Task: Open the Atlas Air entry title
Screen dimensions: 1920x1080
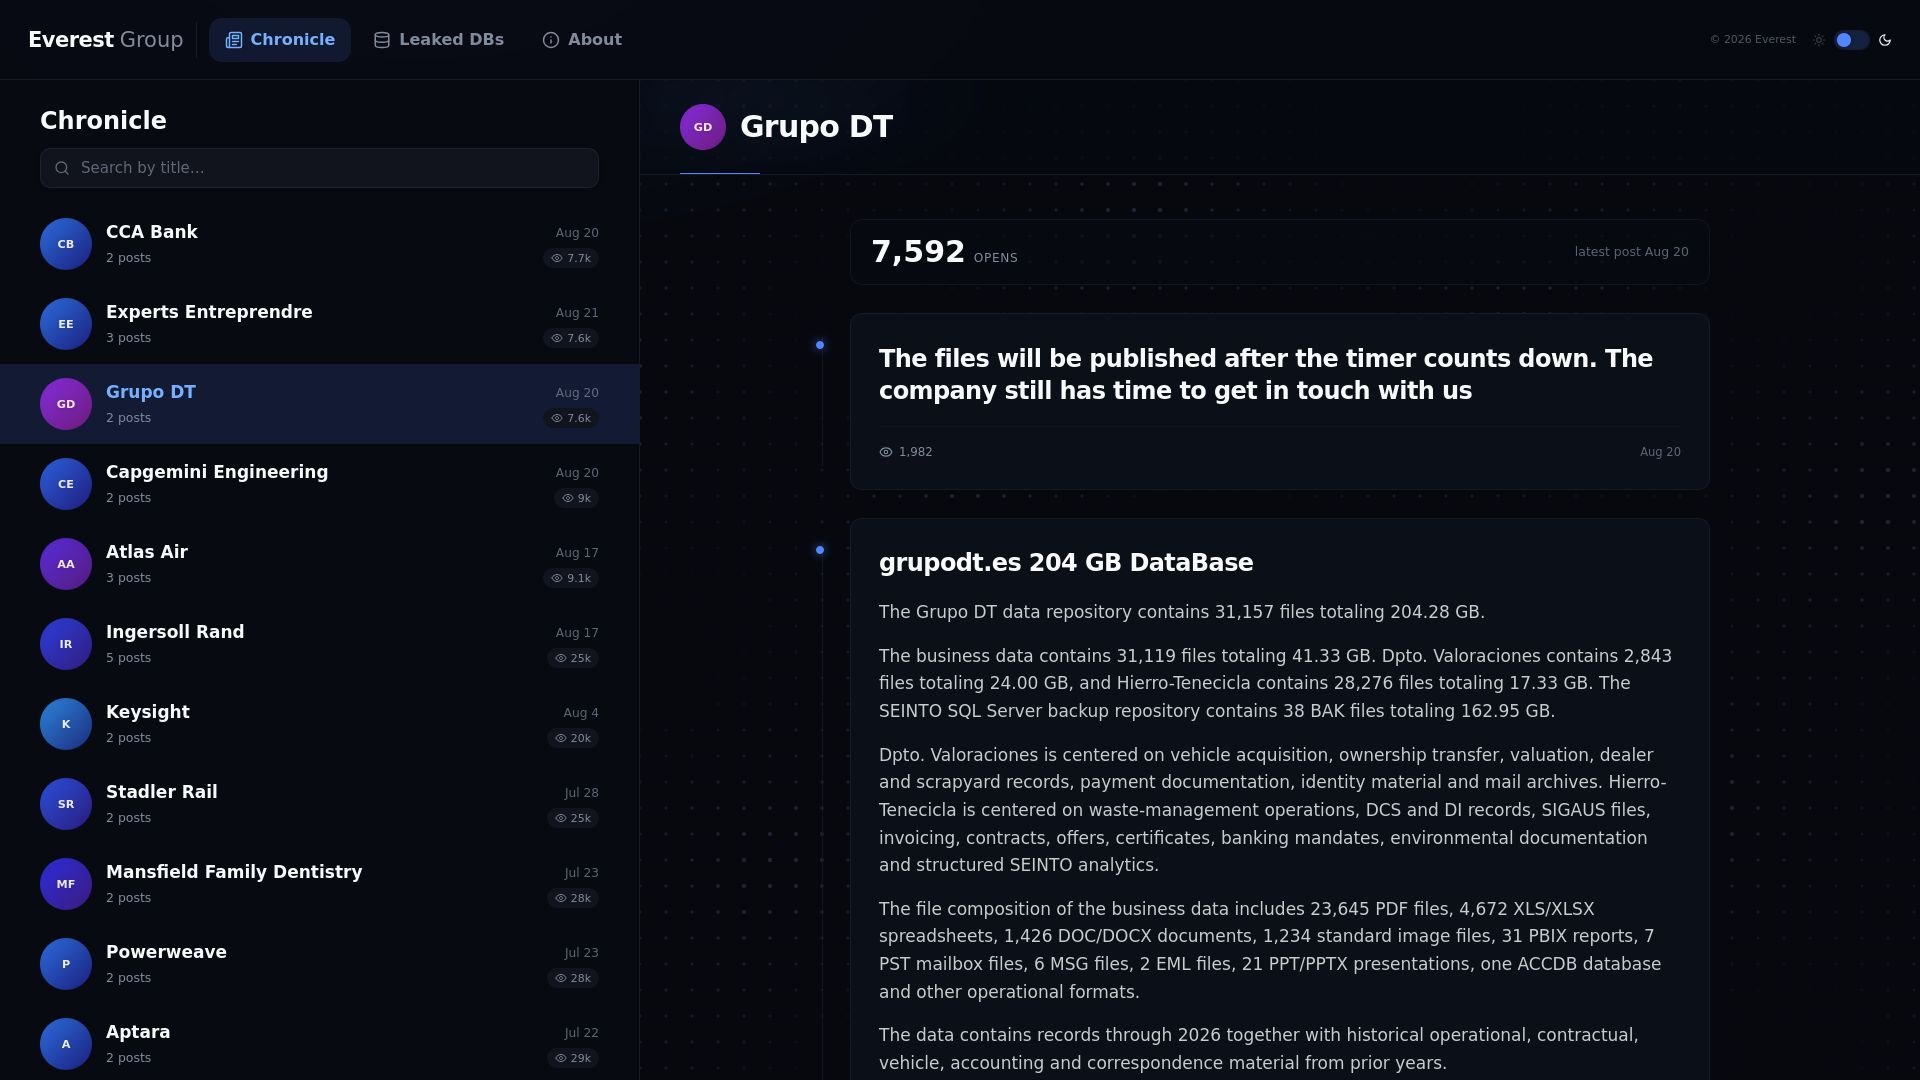Action: point(147,552)
